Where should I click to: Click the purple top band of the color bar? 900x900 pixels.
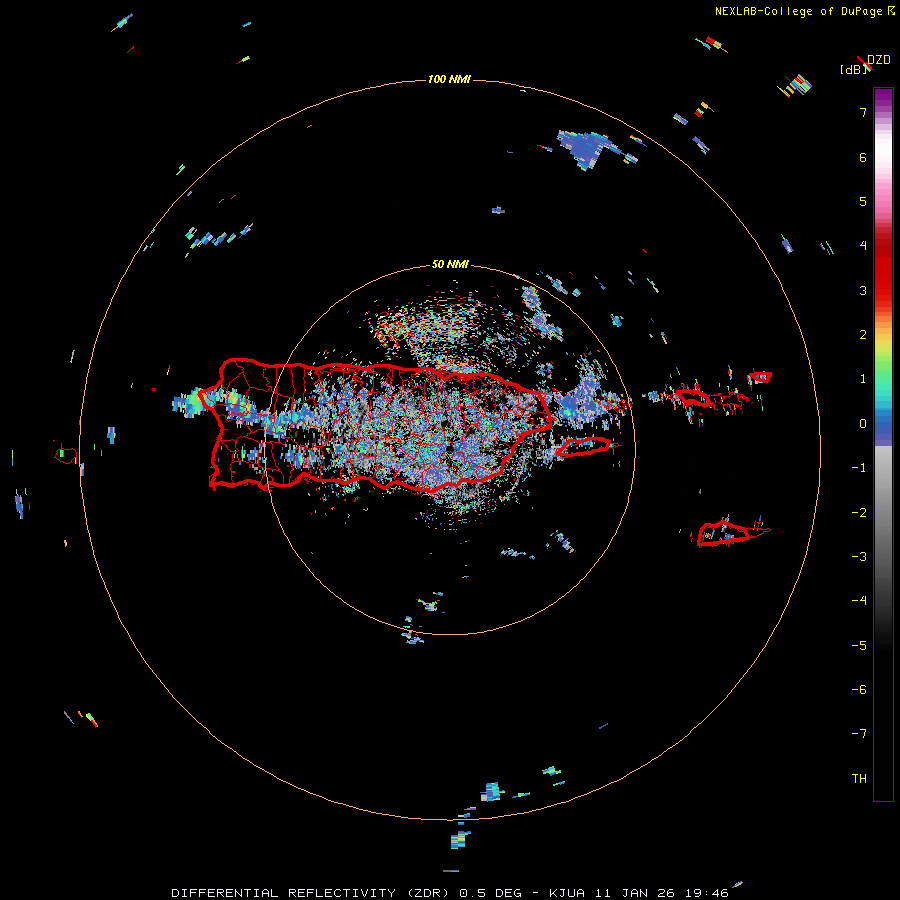[x=883, y=98]
